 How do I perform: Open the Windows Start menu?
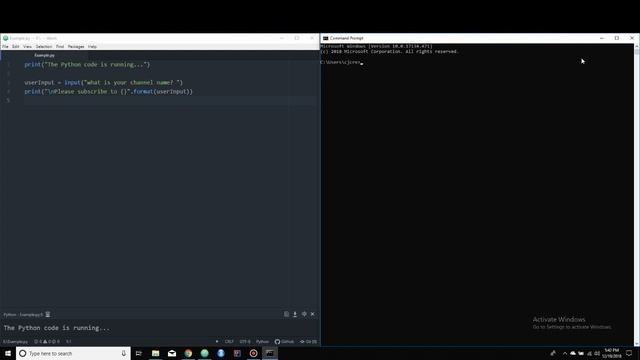(8, 353)
